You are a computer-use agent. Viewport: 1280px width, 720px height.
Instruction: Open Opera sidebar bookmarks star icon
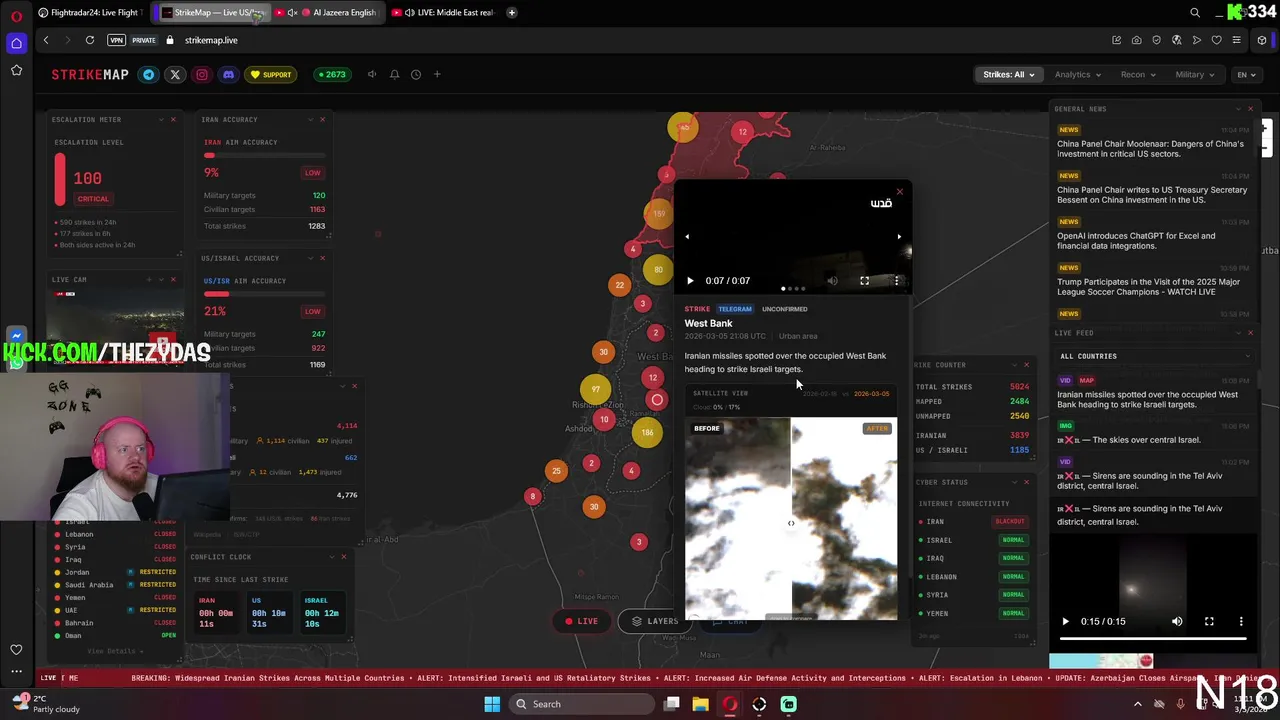point(16,70)
